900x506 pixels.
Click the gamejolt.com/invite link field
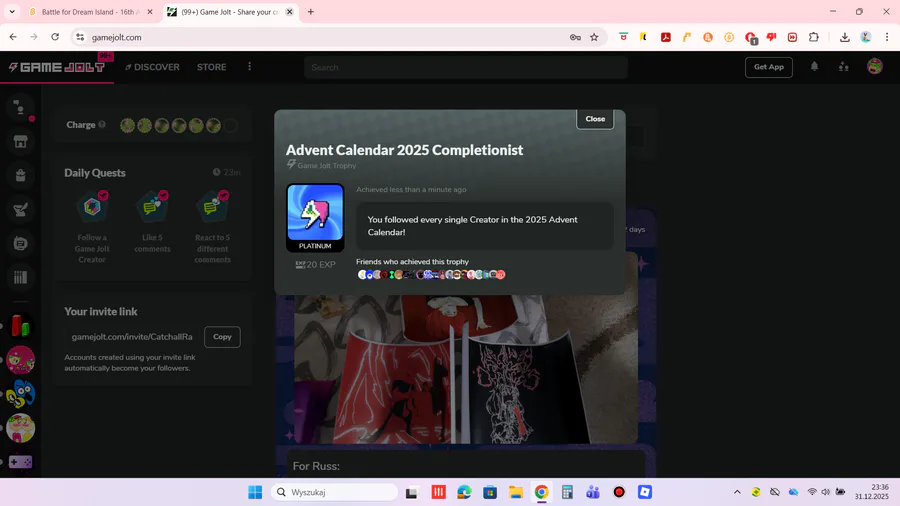(132, 337)
